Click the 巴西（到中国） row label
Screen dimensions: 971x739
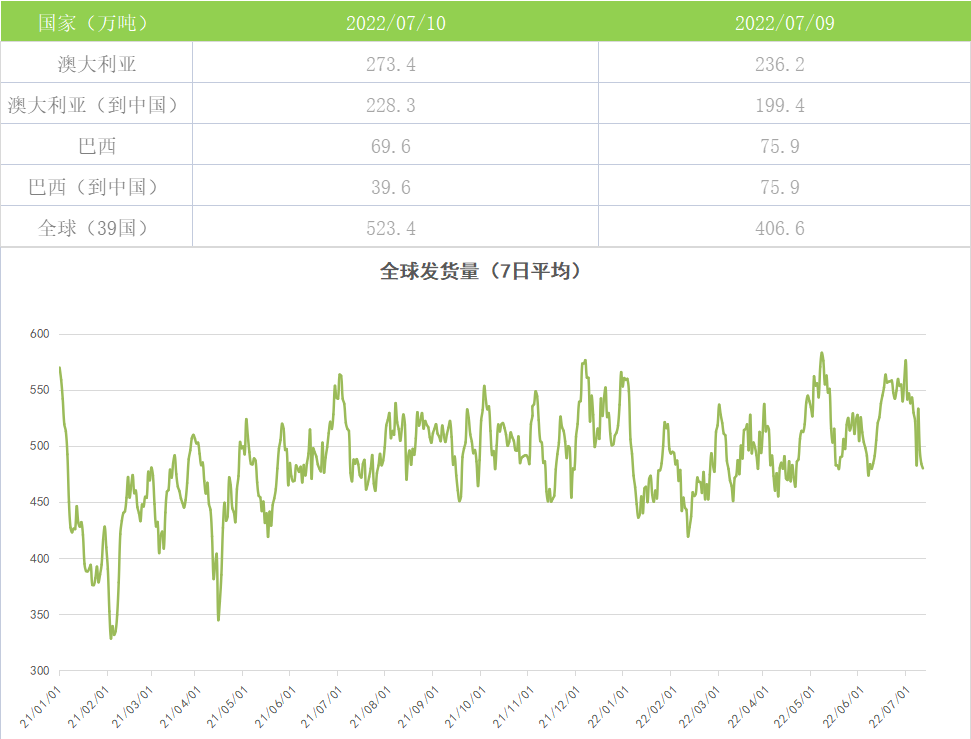[96, 187]
